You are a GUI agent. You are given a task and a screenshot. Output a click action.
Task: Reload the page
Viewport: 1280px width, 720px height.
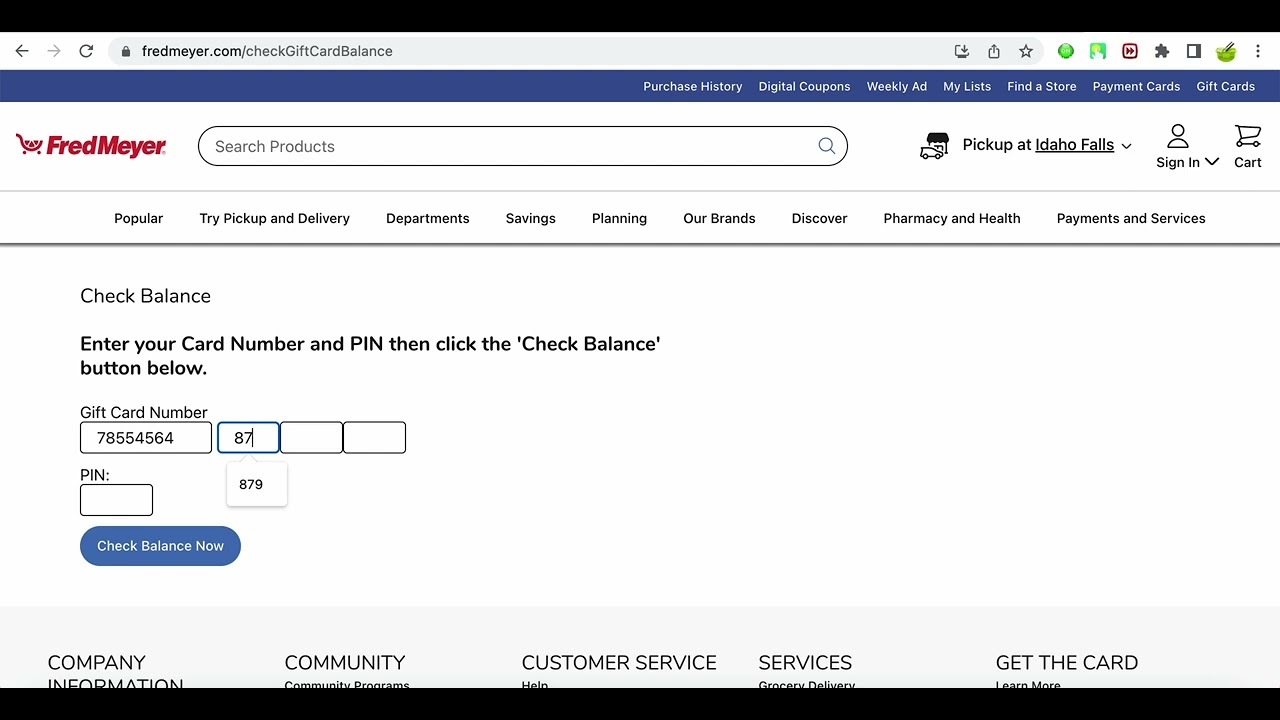pos(86,51)
